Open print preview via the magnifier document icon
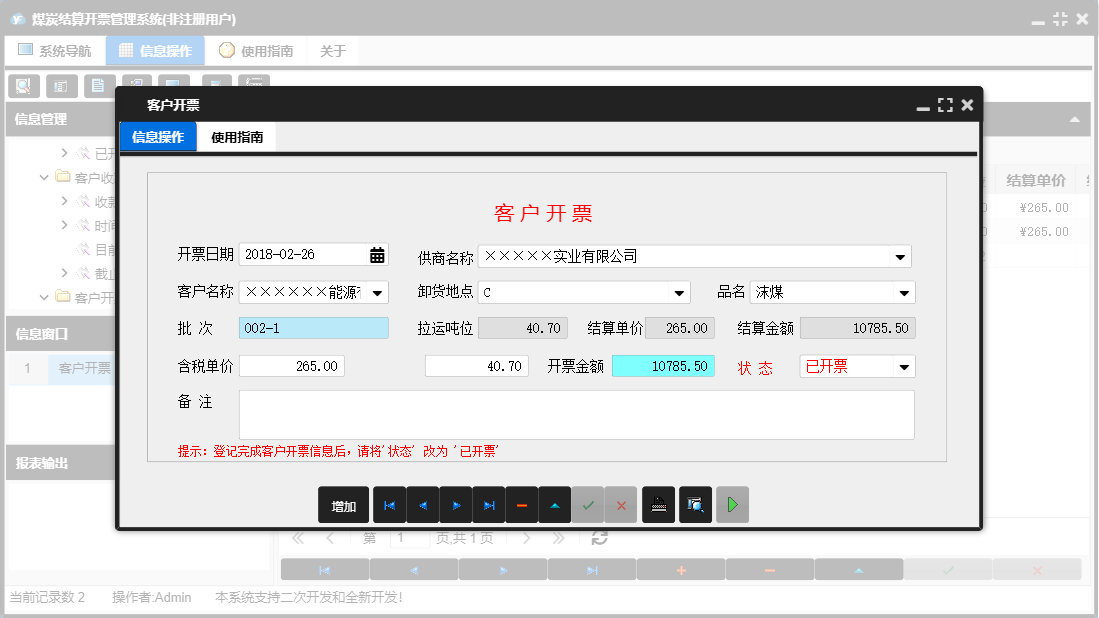Image resolution: width=1099 pixels, height=618 pixels. (x=695, y=505)
